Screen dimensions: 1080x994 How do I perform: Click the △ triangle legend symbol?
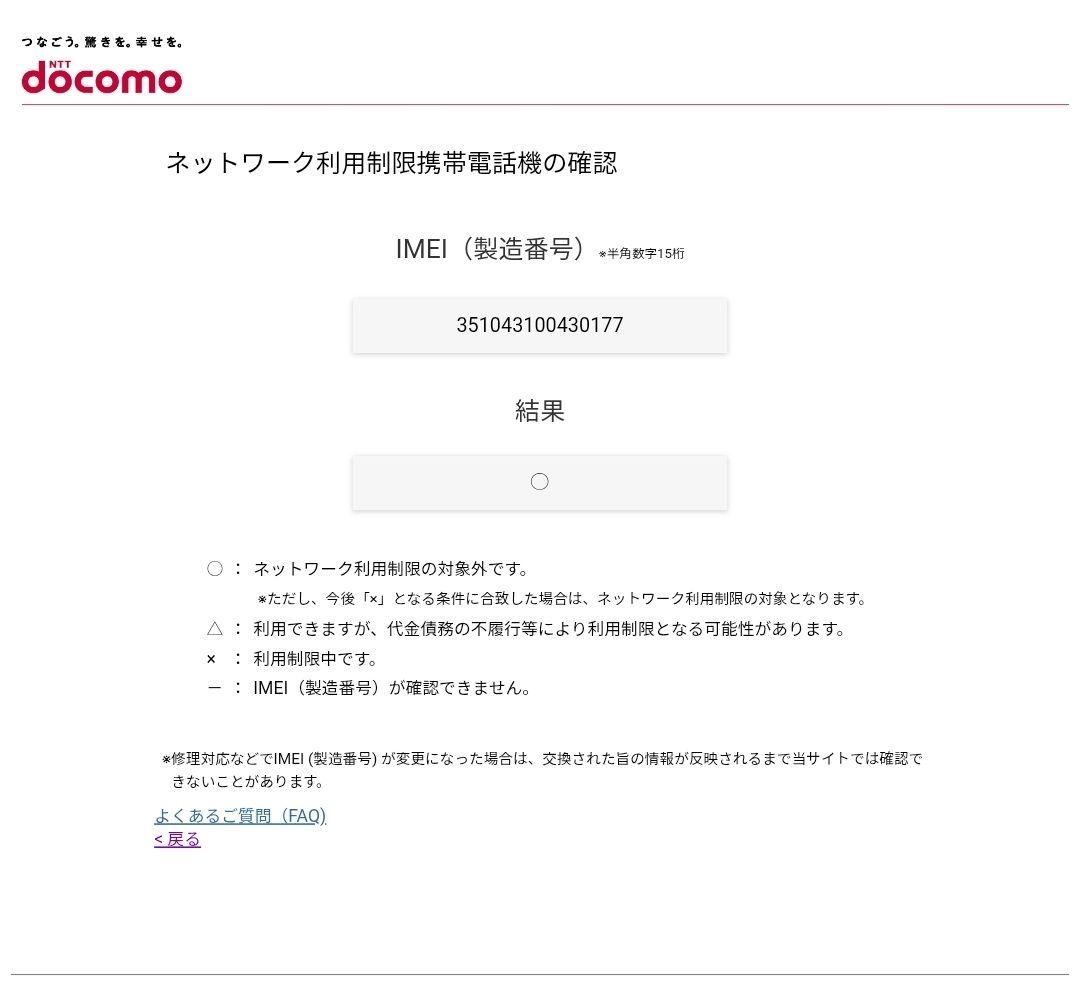213,630
